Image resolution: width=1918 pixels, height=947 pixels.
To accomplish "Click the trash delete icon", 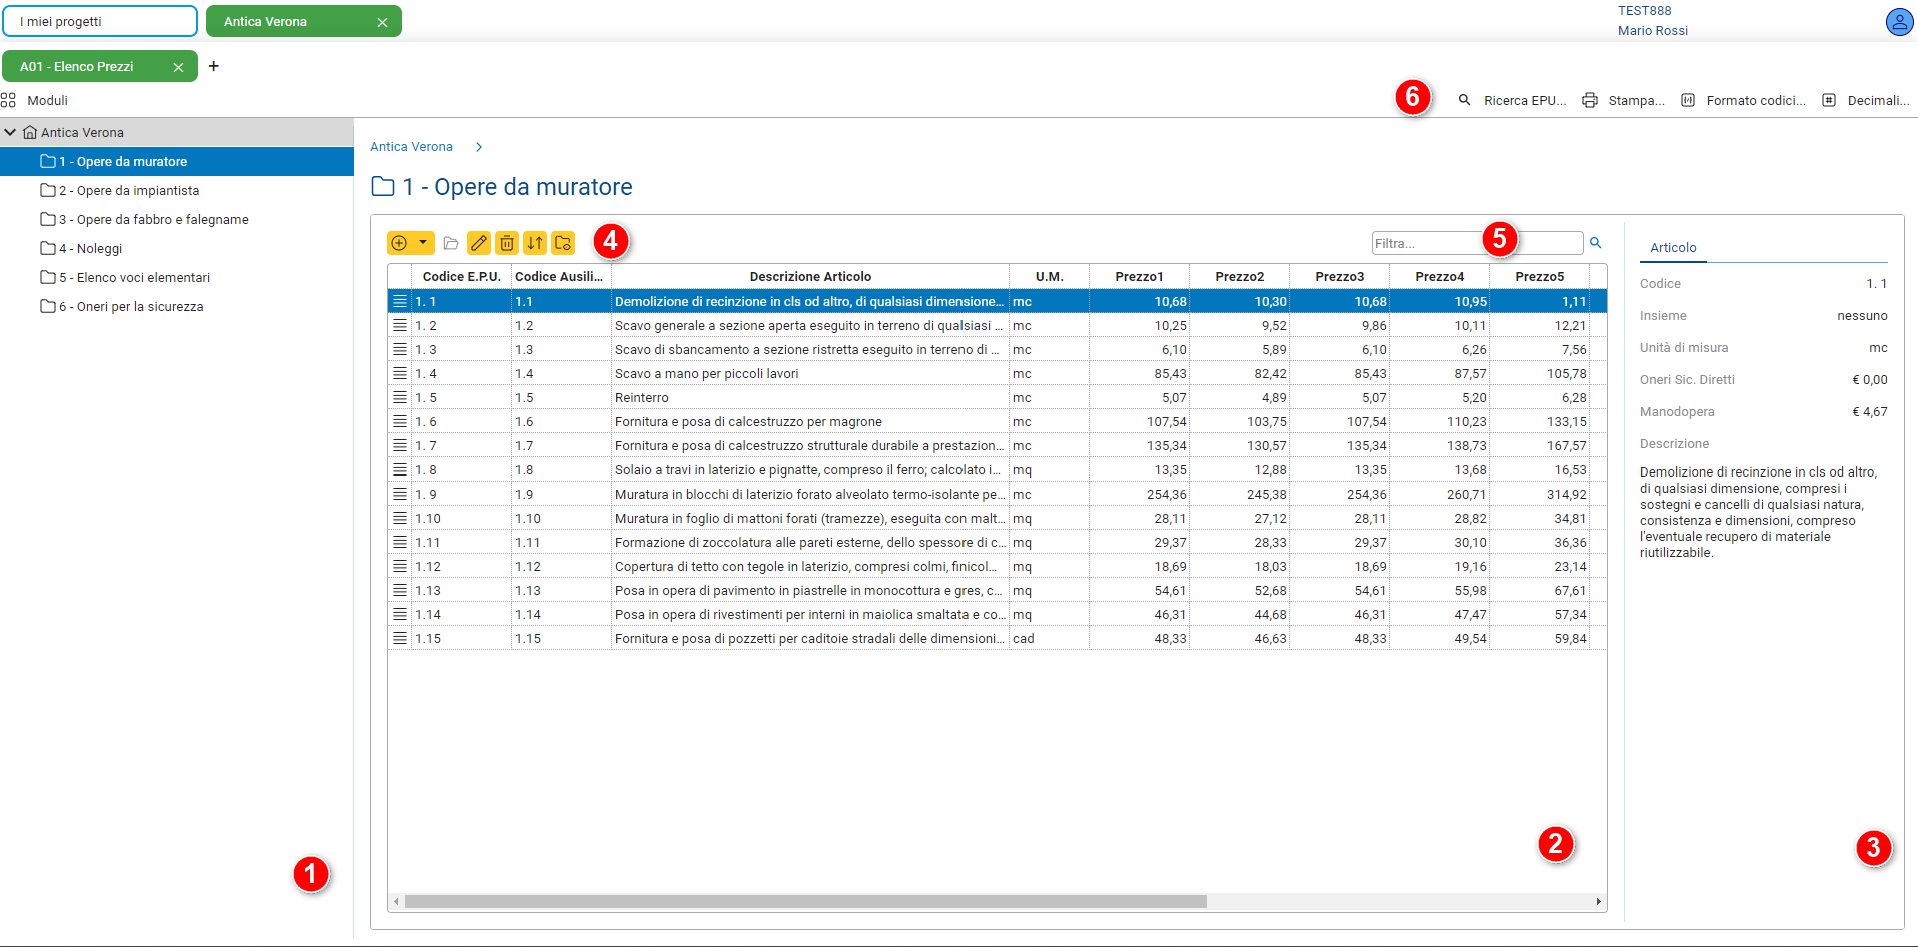I will pyautogui.click(x=507, y=243).
